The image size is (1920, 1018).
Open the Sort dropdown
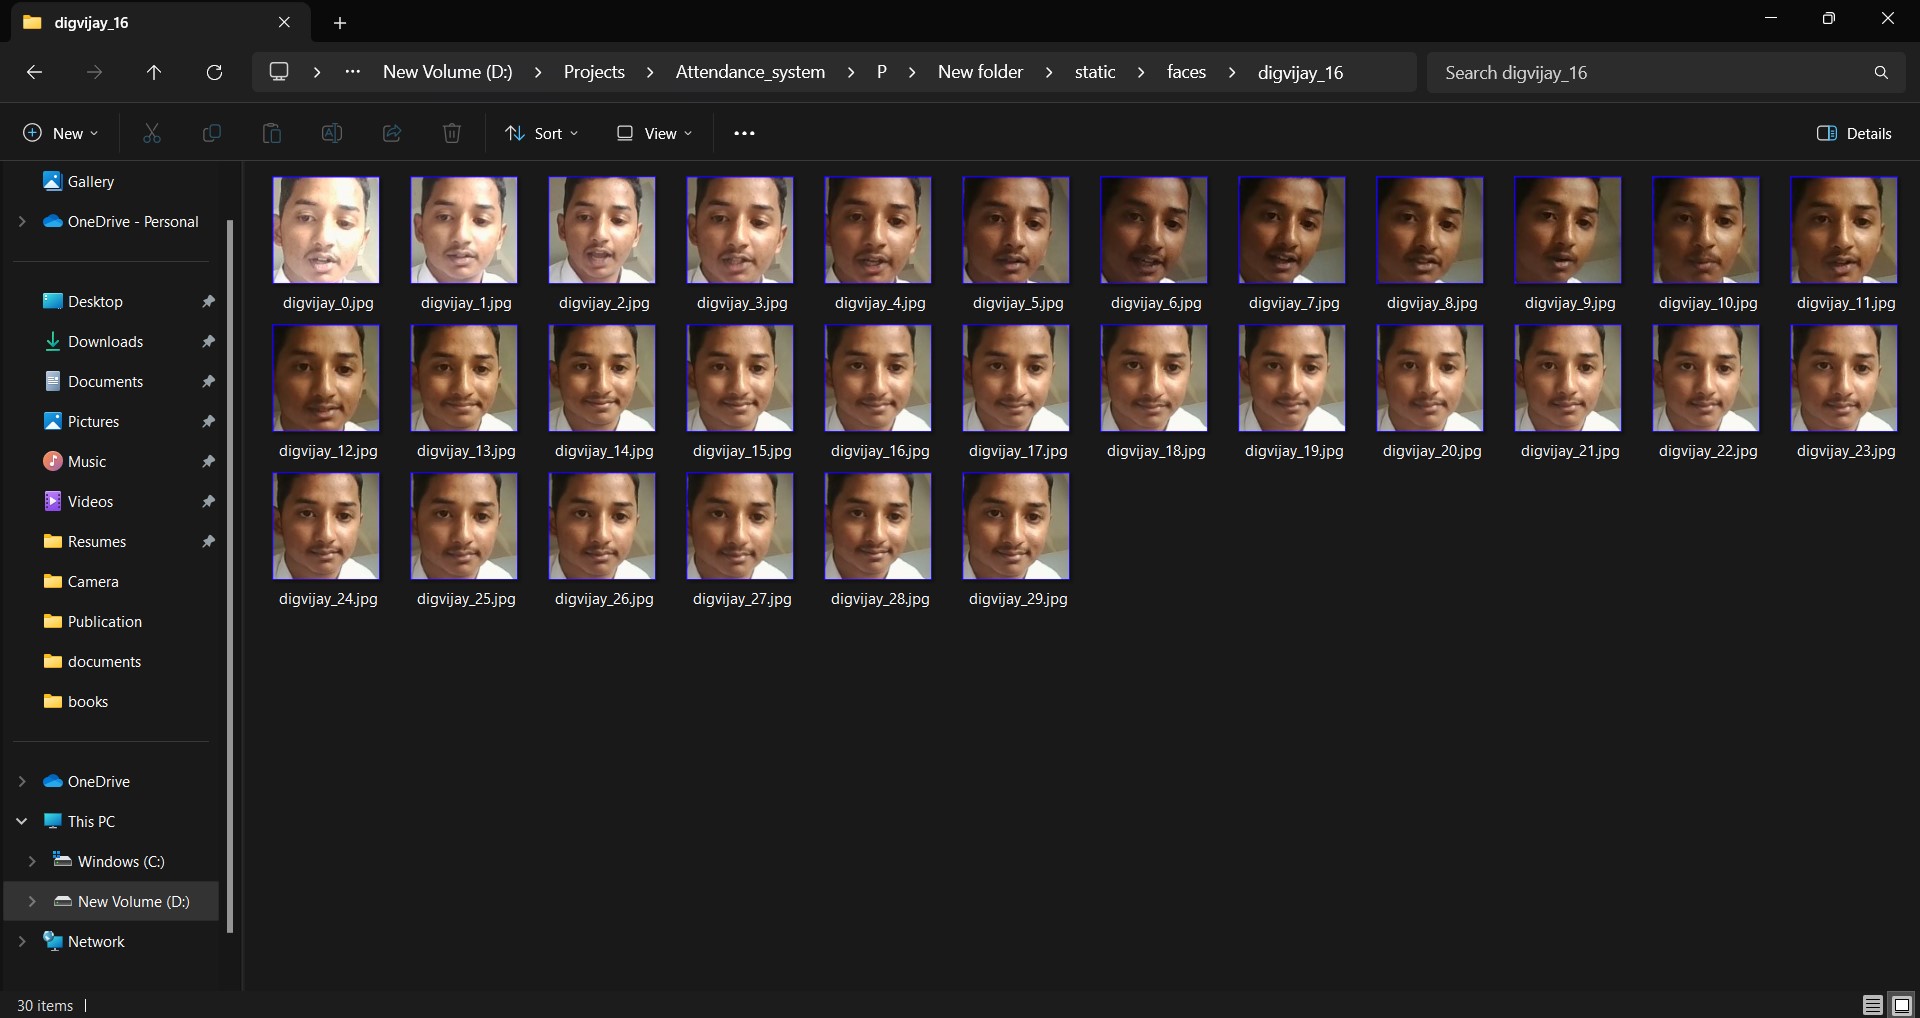click(x=542, y=133)
